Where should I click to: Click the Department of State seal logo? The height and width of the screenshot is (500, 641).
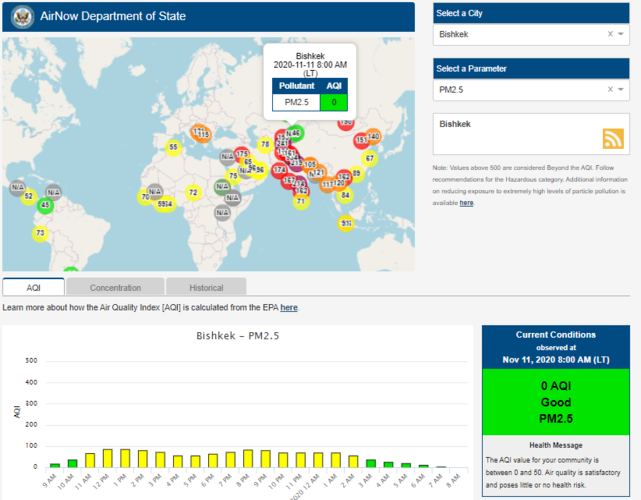point(24,17)
